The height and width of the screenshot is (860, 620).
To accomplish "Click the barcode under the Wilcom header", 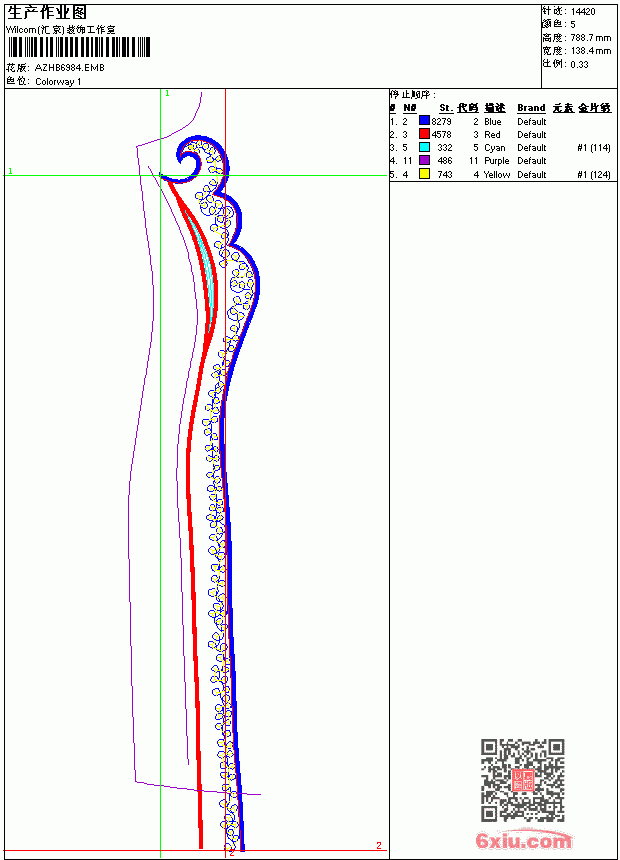I will 78,47.
